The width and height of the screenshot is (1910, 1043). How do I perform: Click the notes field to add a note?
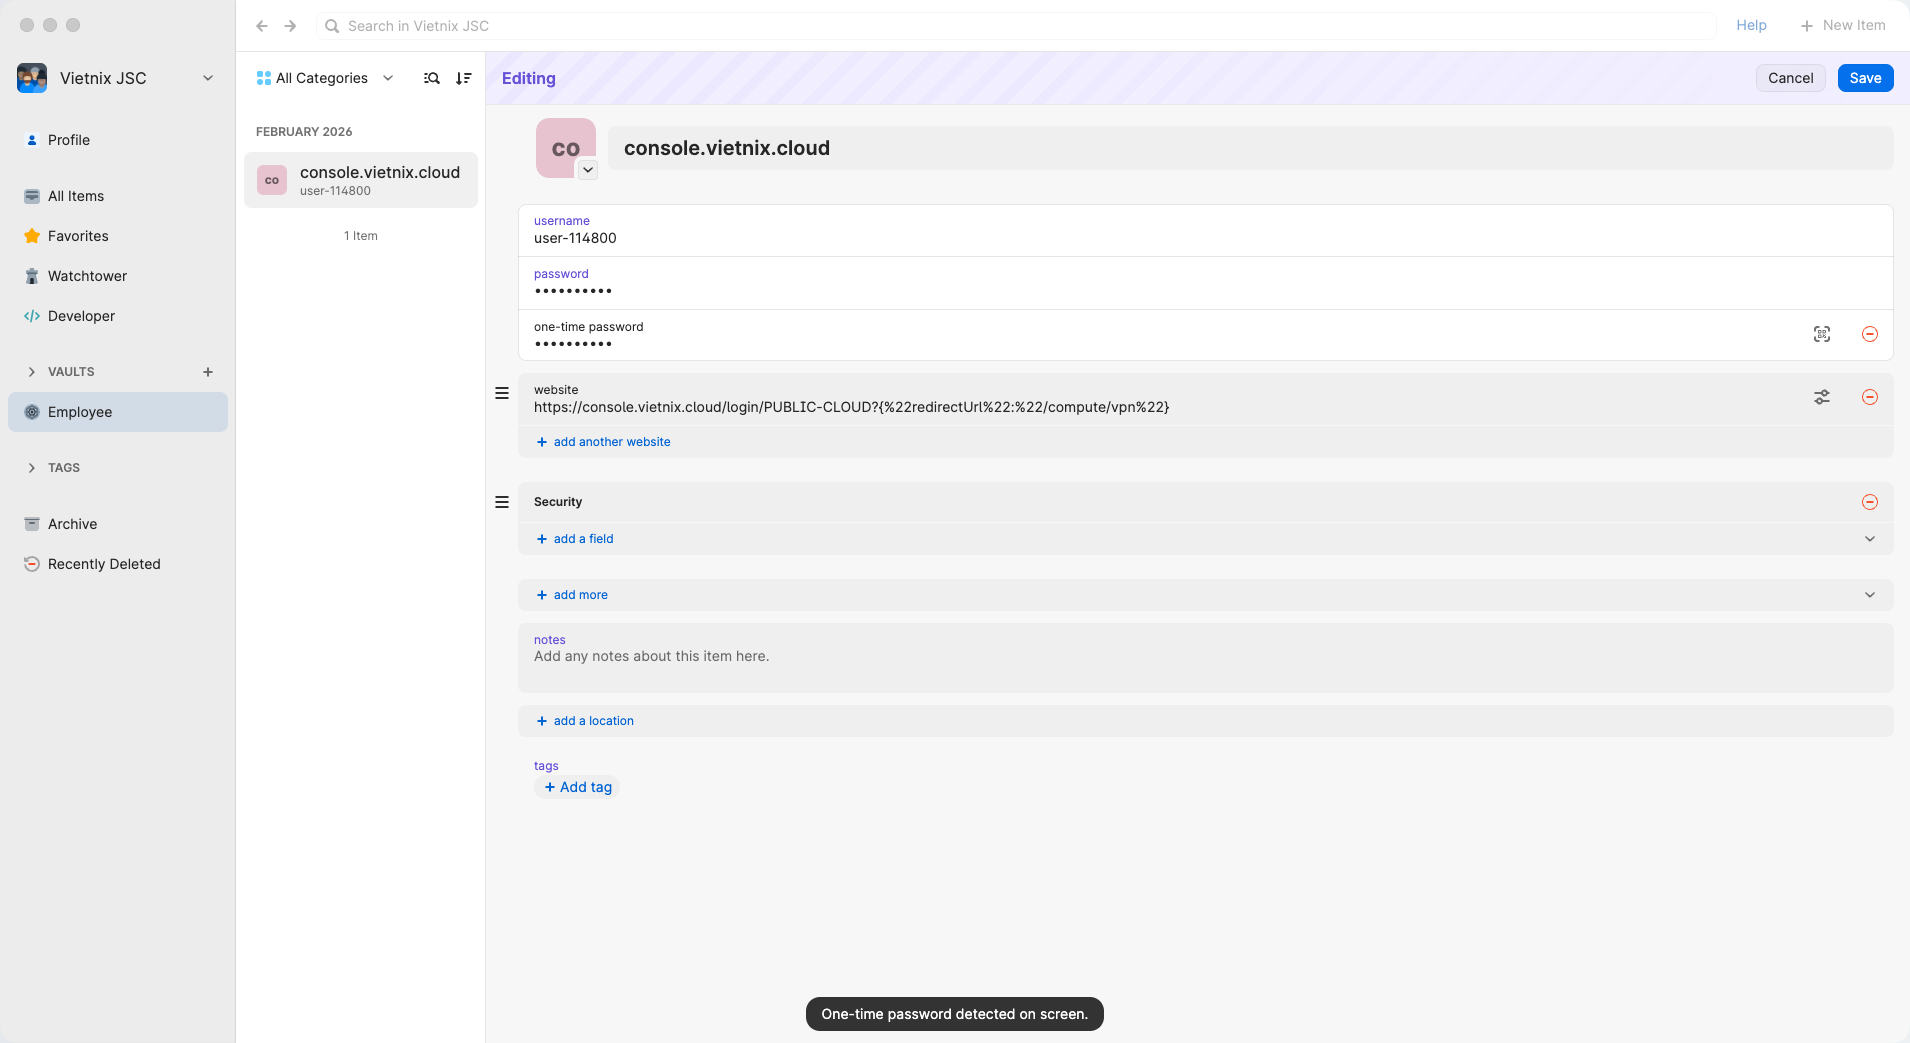[900, 656]
